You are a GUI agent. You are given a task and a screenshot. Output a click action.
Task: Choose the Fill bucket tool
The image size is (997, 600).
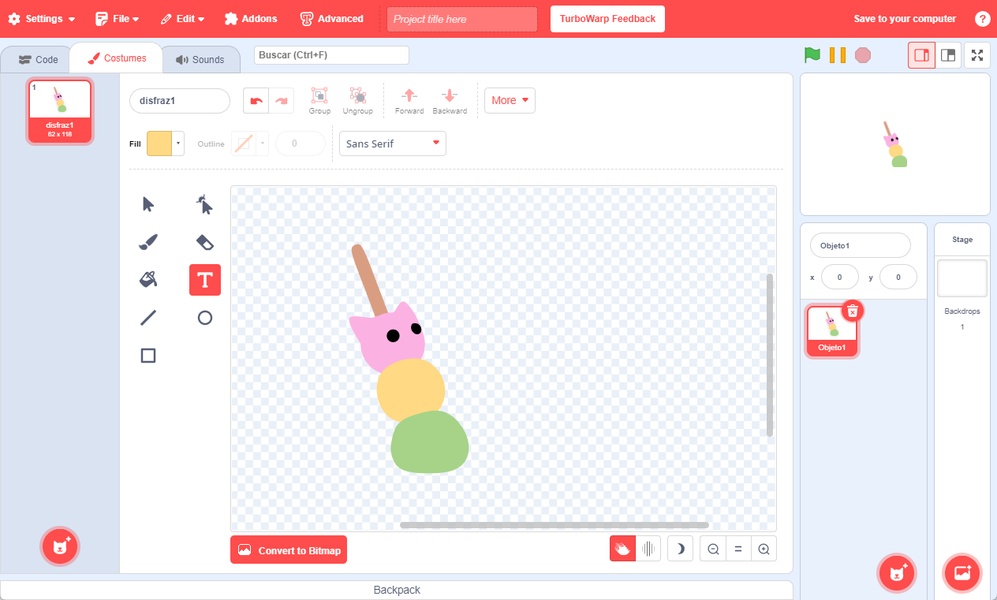148,280
